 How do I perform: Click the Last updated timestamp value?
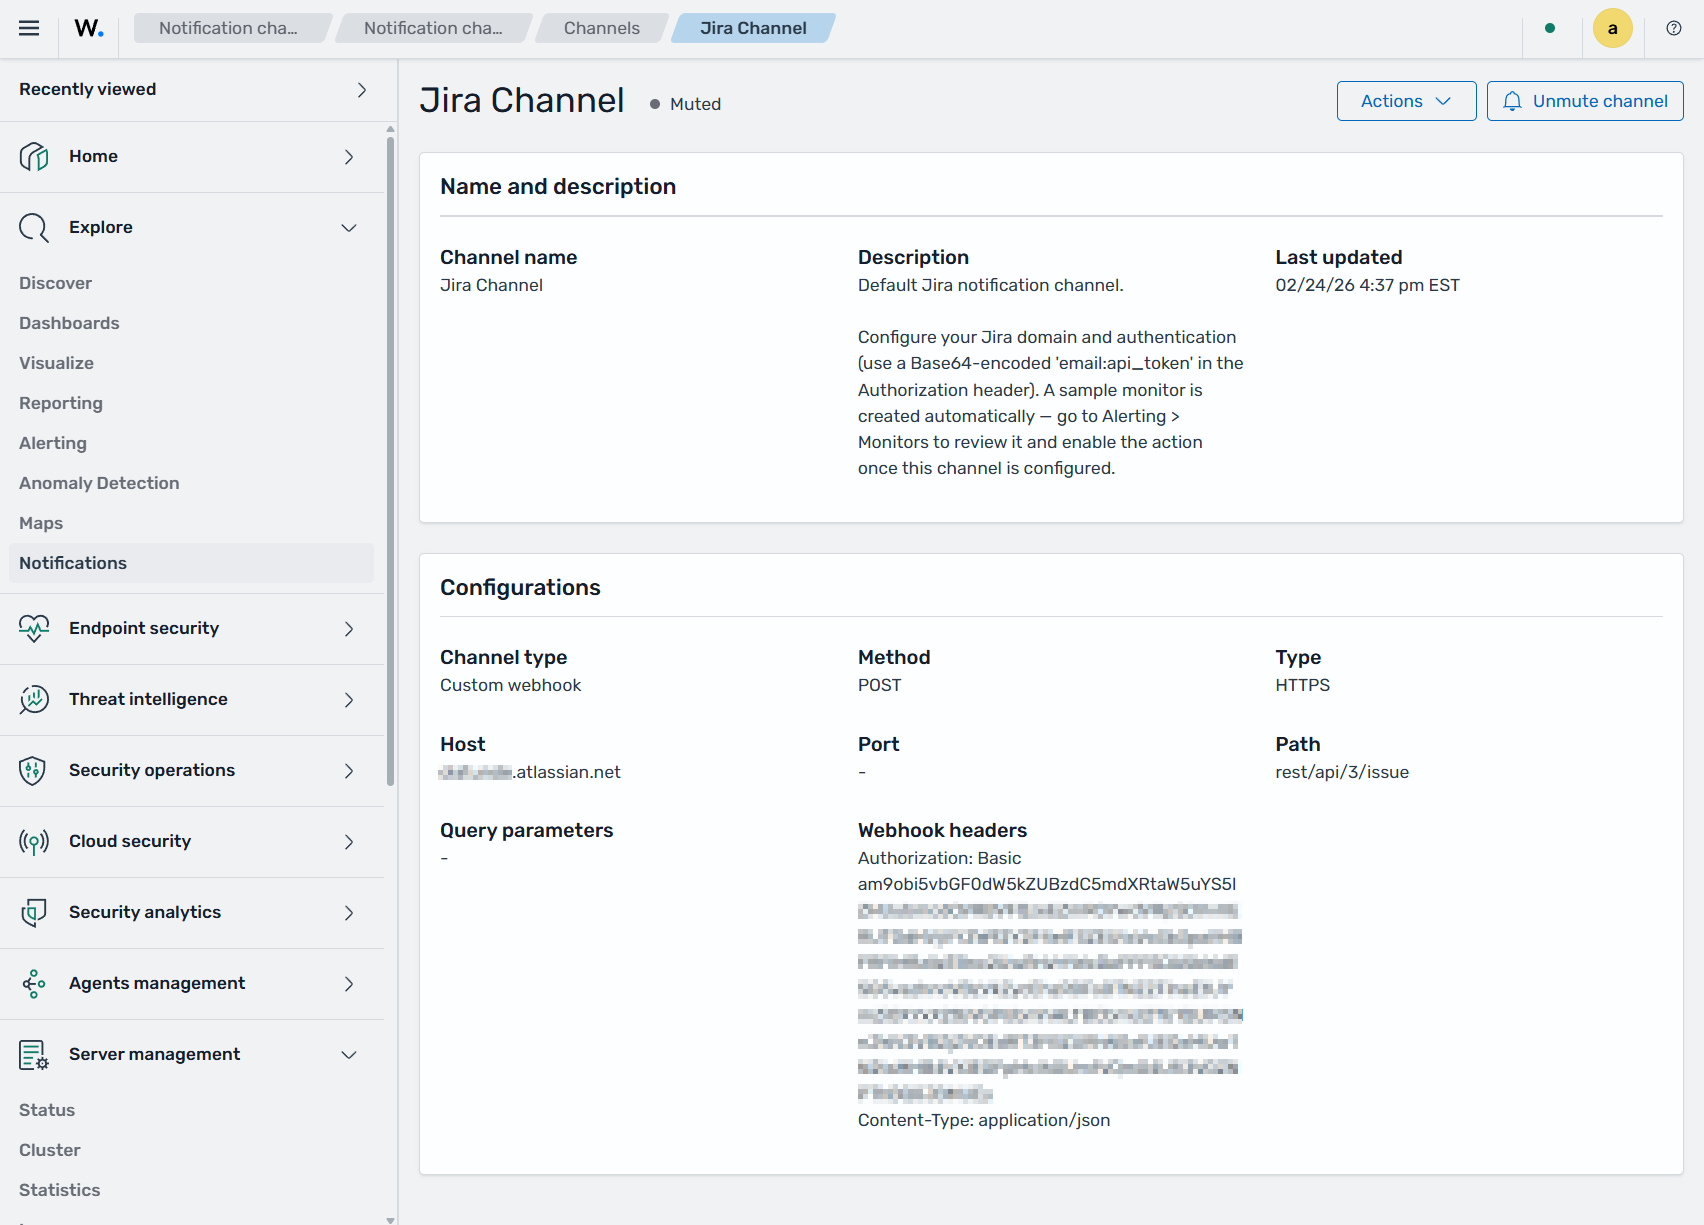pos(1367,285)
